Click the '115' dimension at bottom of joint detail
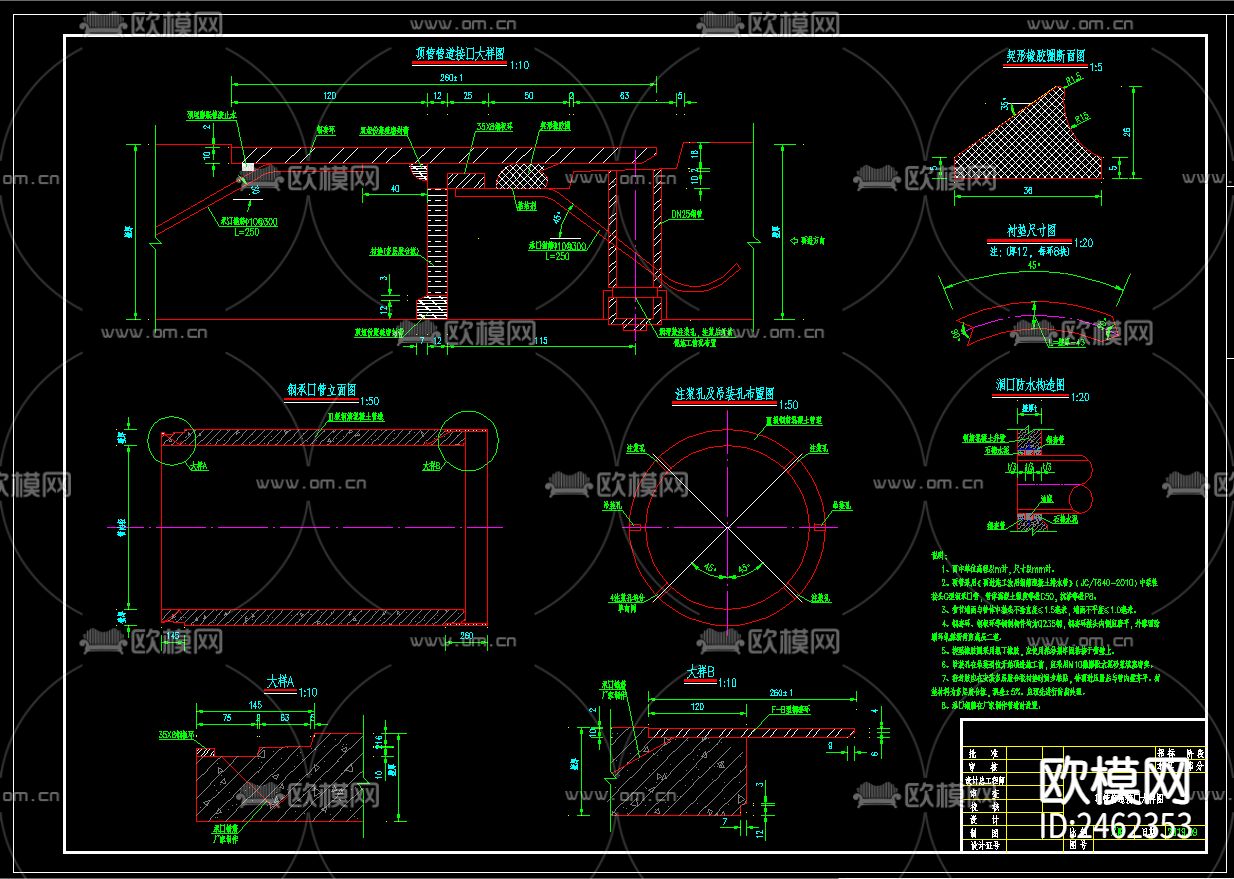This screenshot has width=1234, height=879. tap(540, 342)
